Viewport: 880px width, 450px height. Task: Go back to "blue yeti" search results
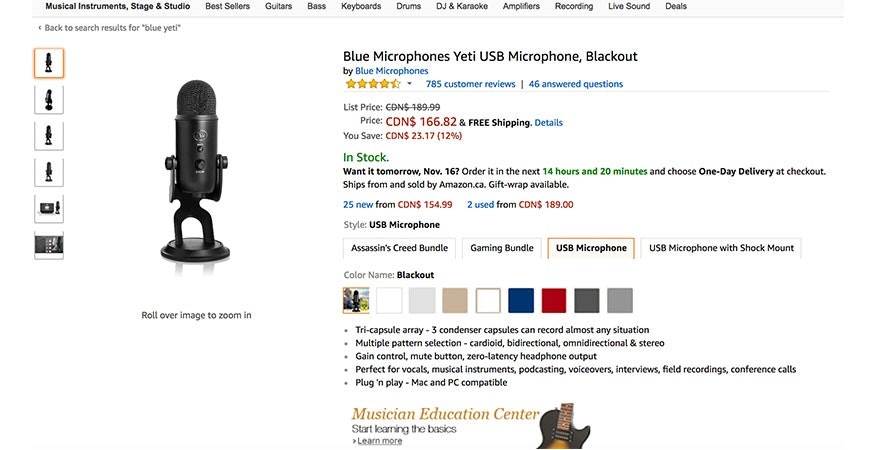112,28
